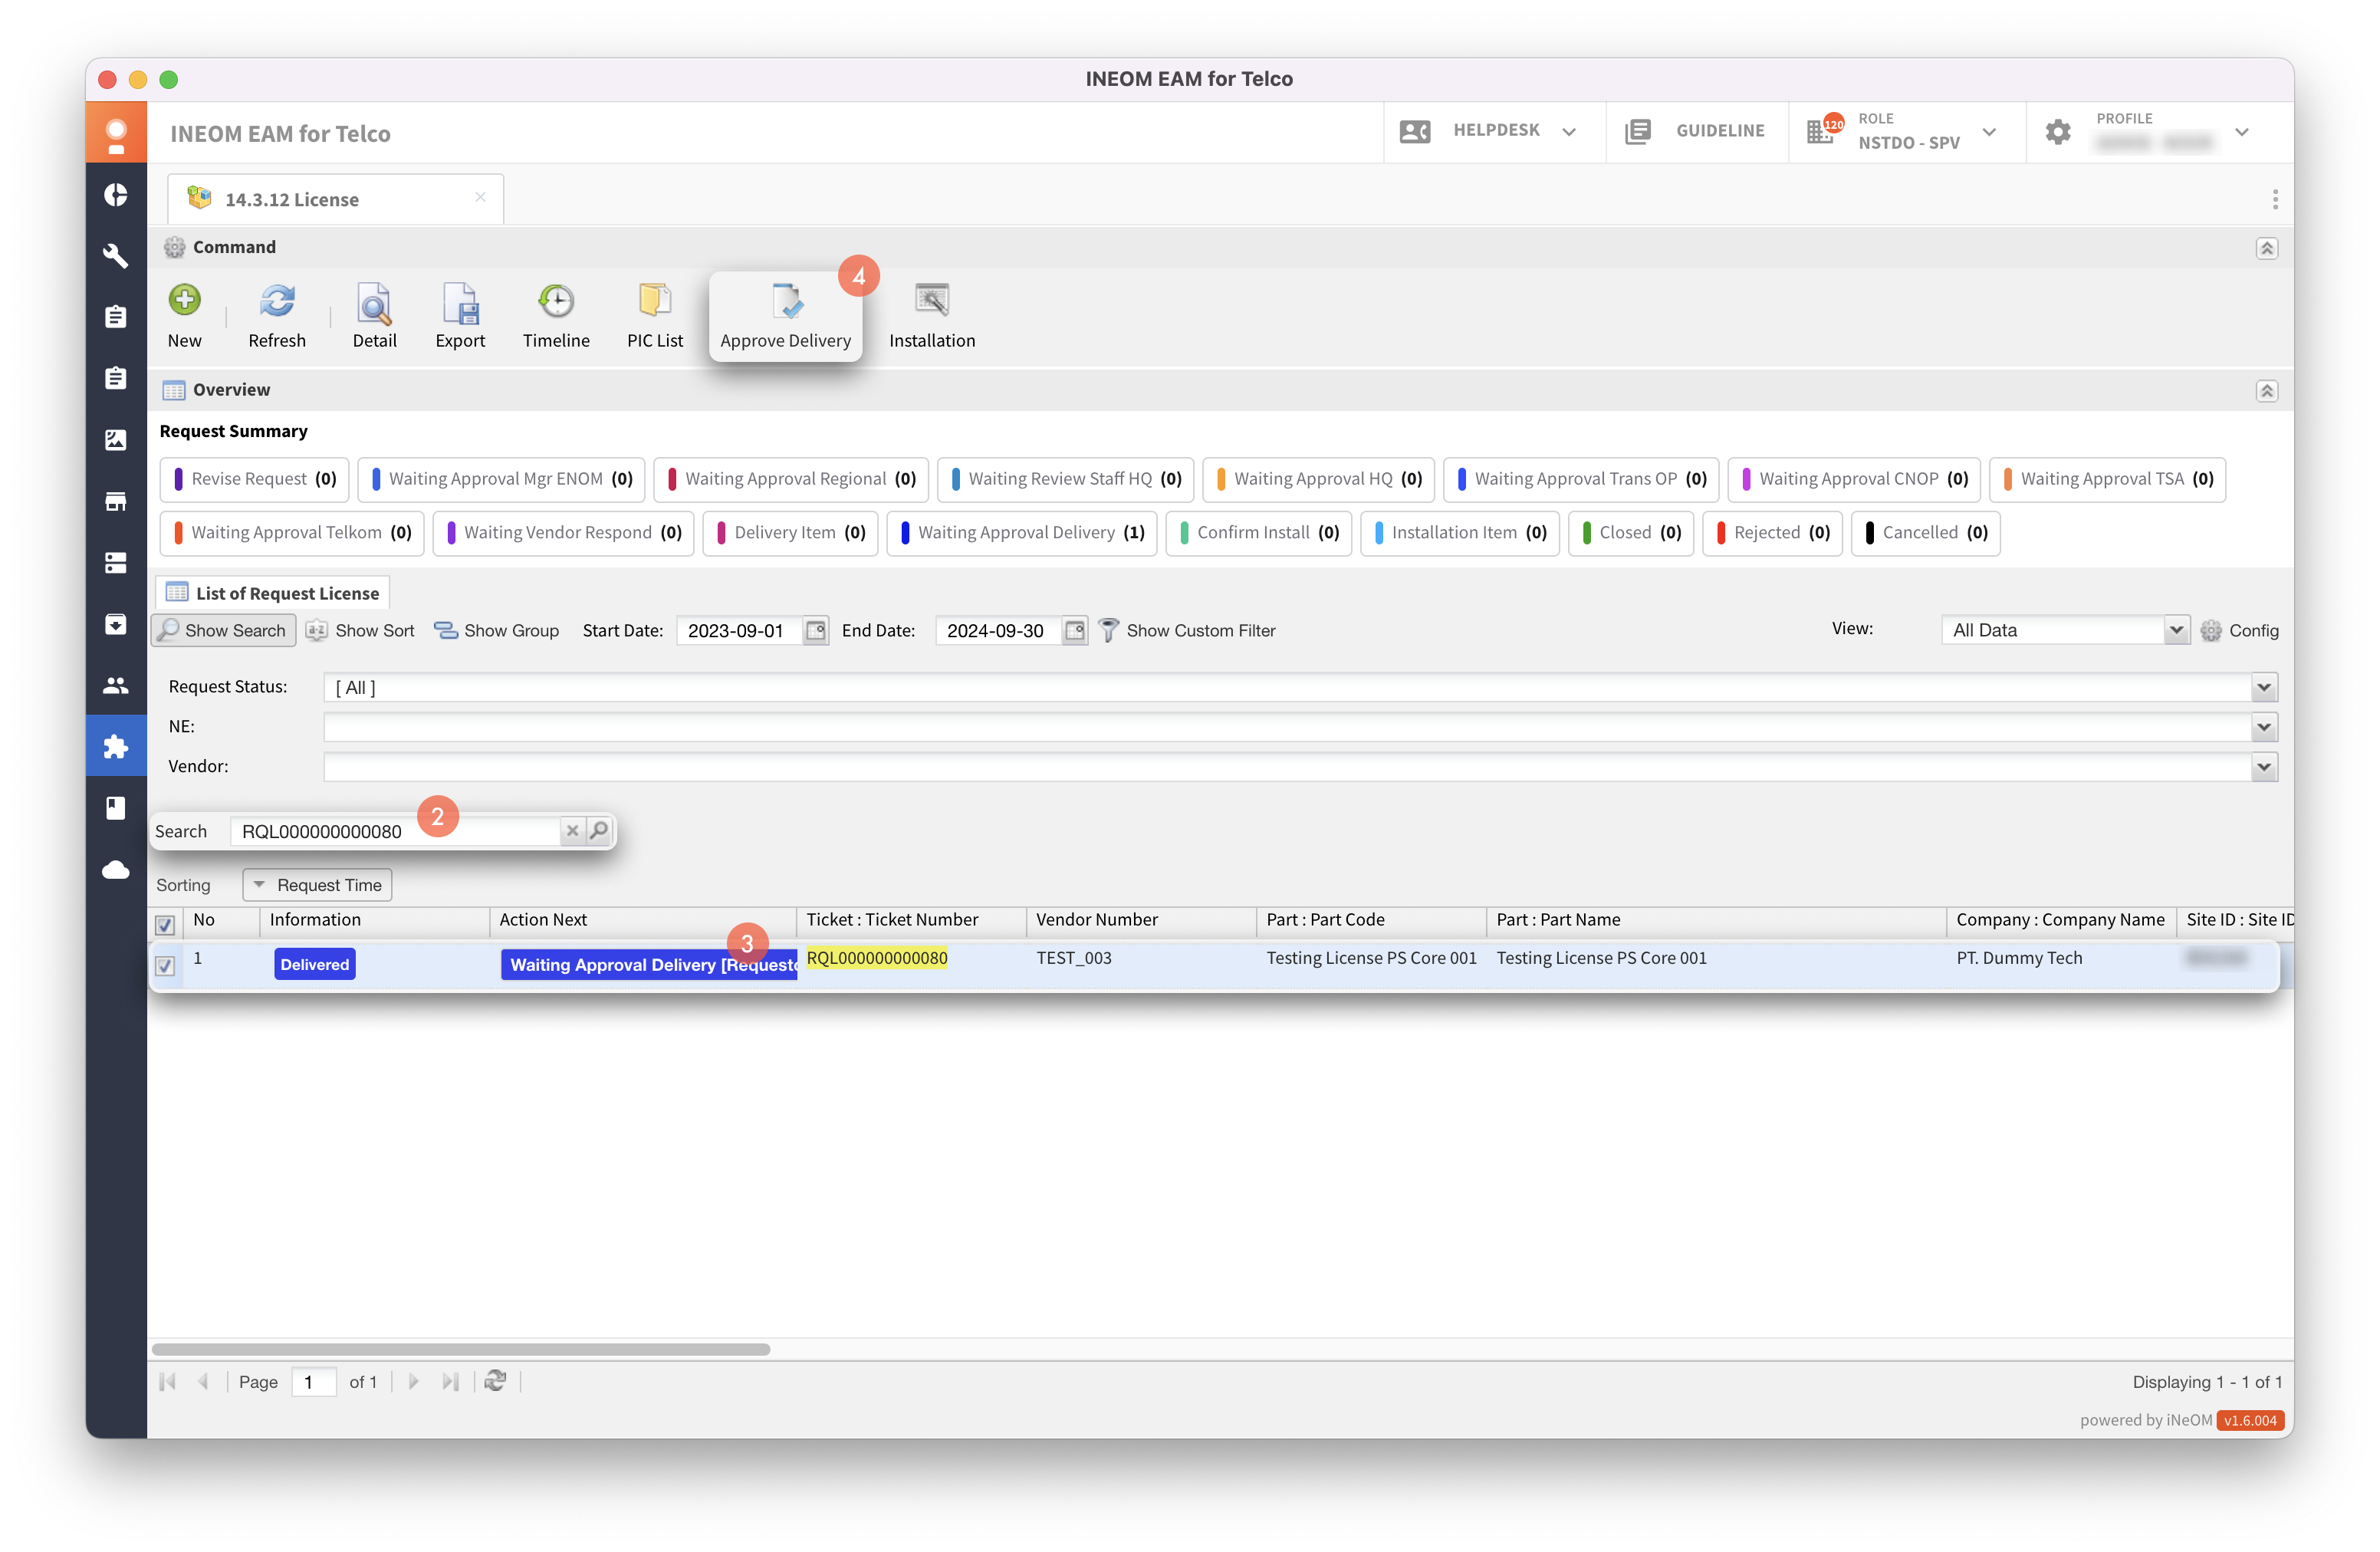Viewport: 2380px width, 1552px height.
Task: Open the End Date calendar picker
Action: pyautogui.click(x=1074, y=630)
